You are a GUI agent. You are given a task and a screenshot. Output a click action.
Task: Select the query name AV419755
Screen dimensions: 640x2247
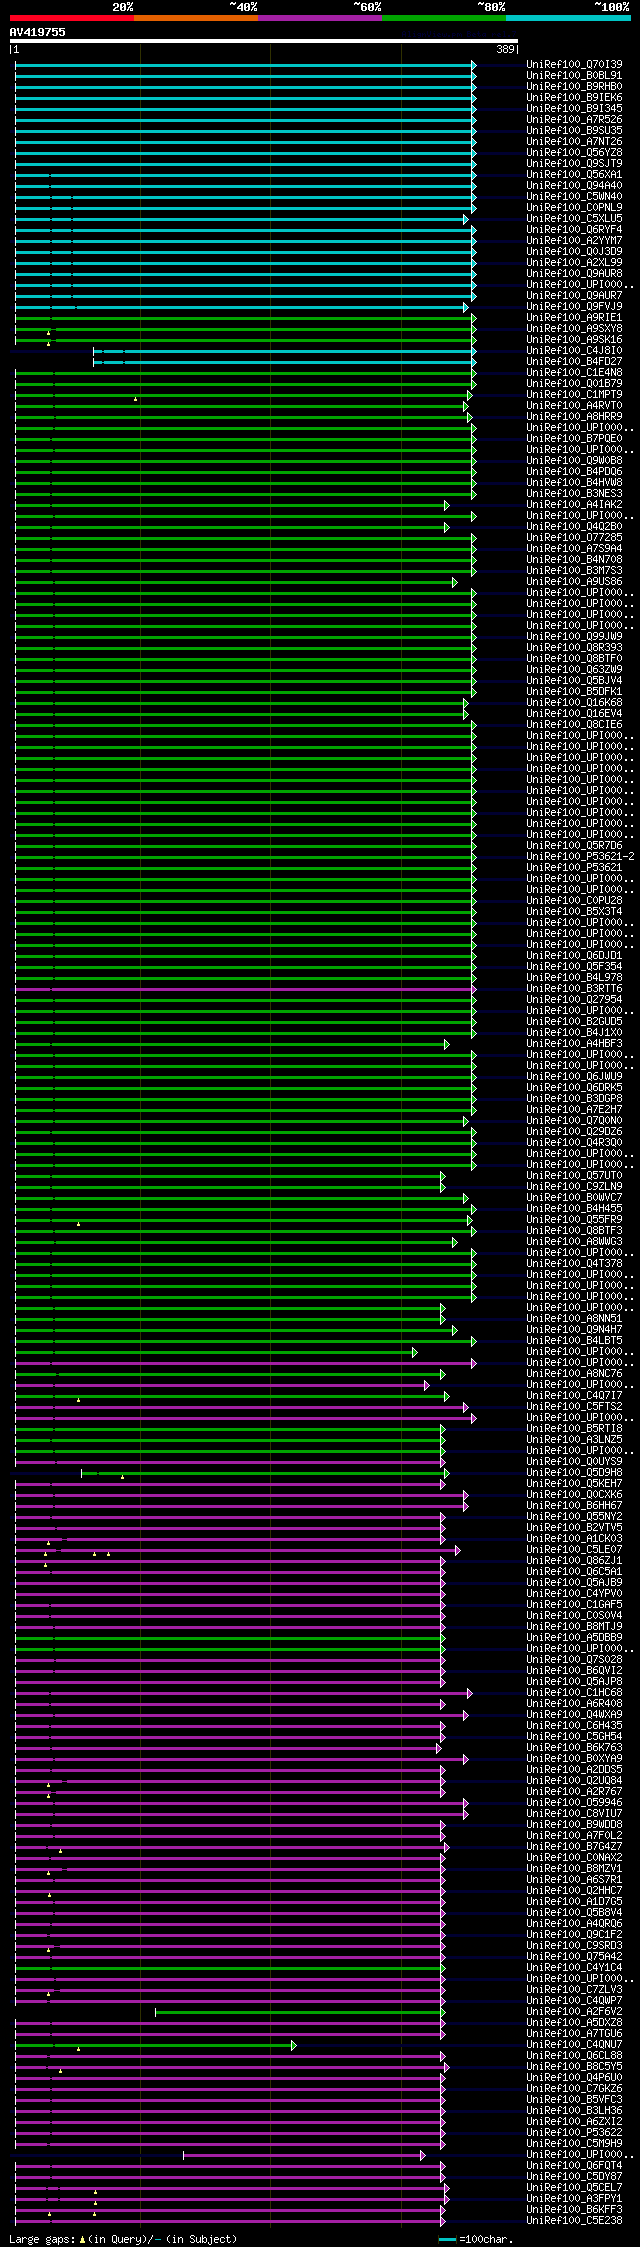click(38, 32)
